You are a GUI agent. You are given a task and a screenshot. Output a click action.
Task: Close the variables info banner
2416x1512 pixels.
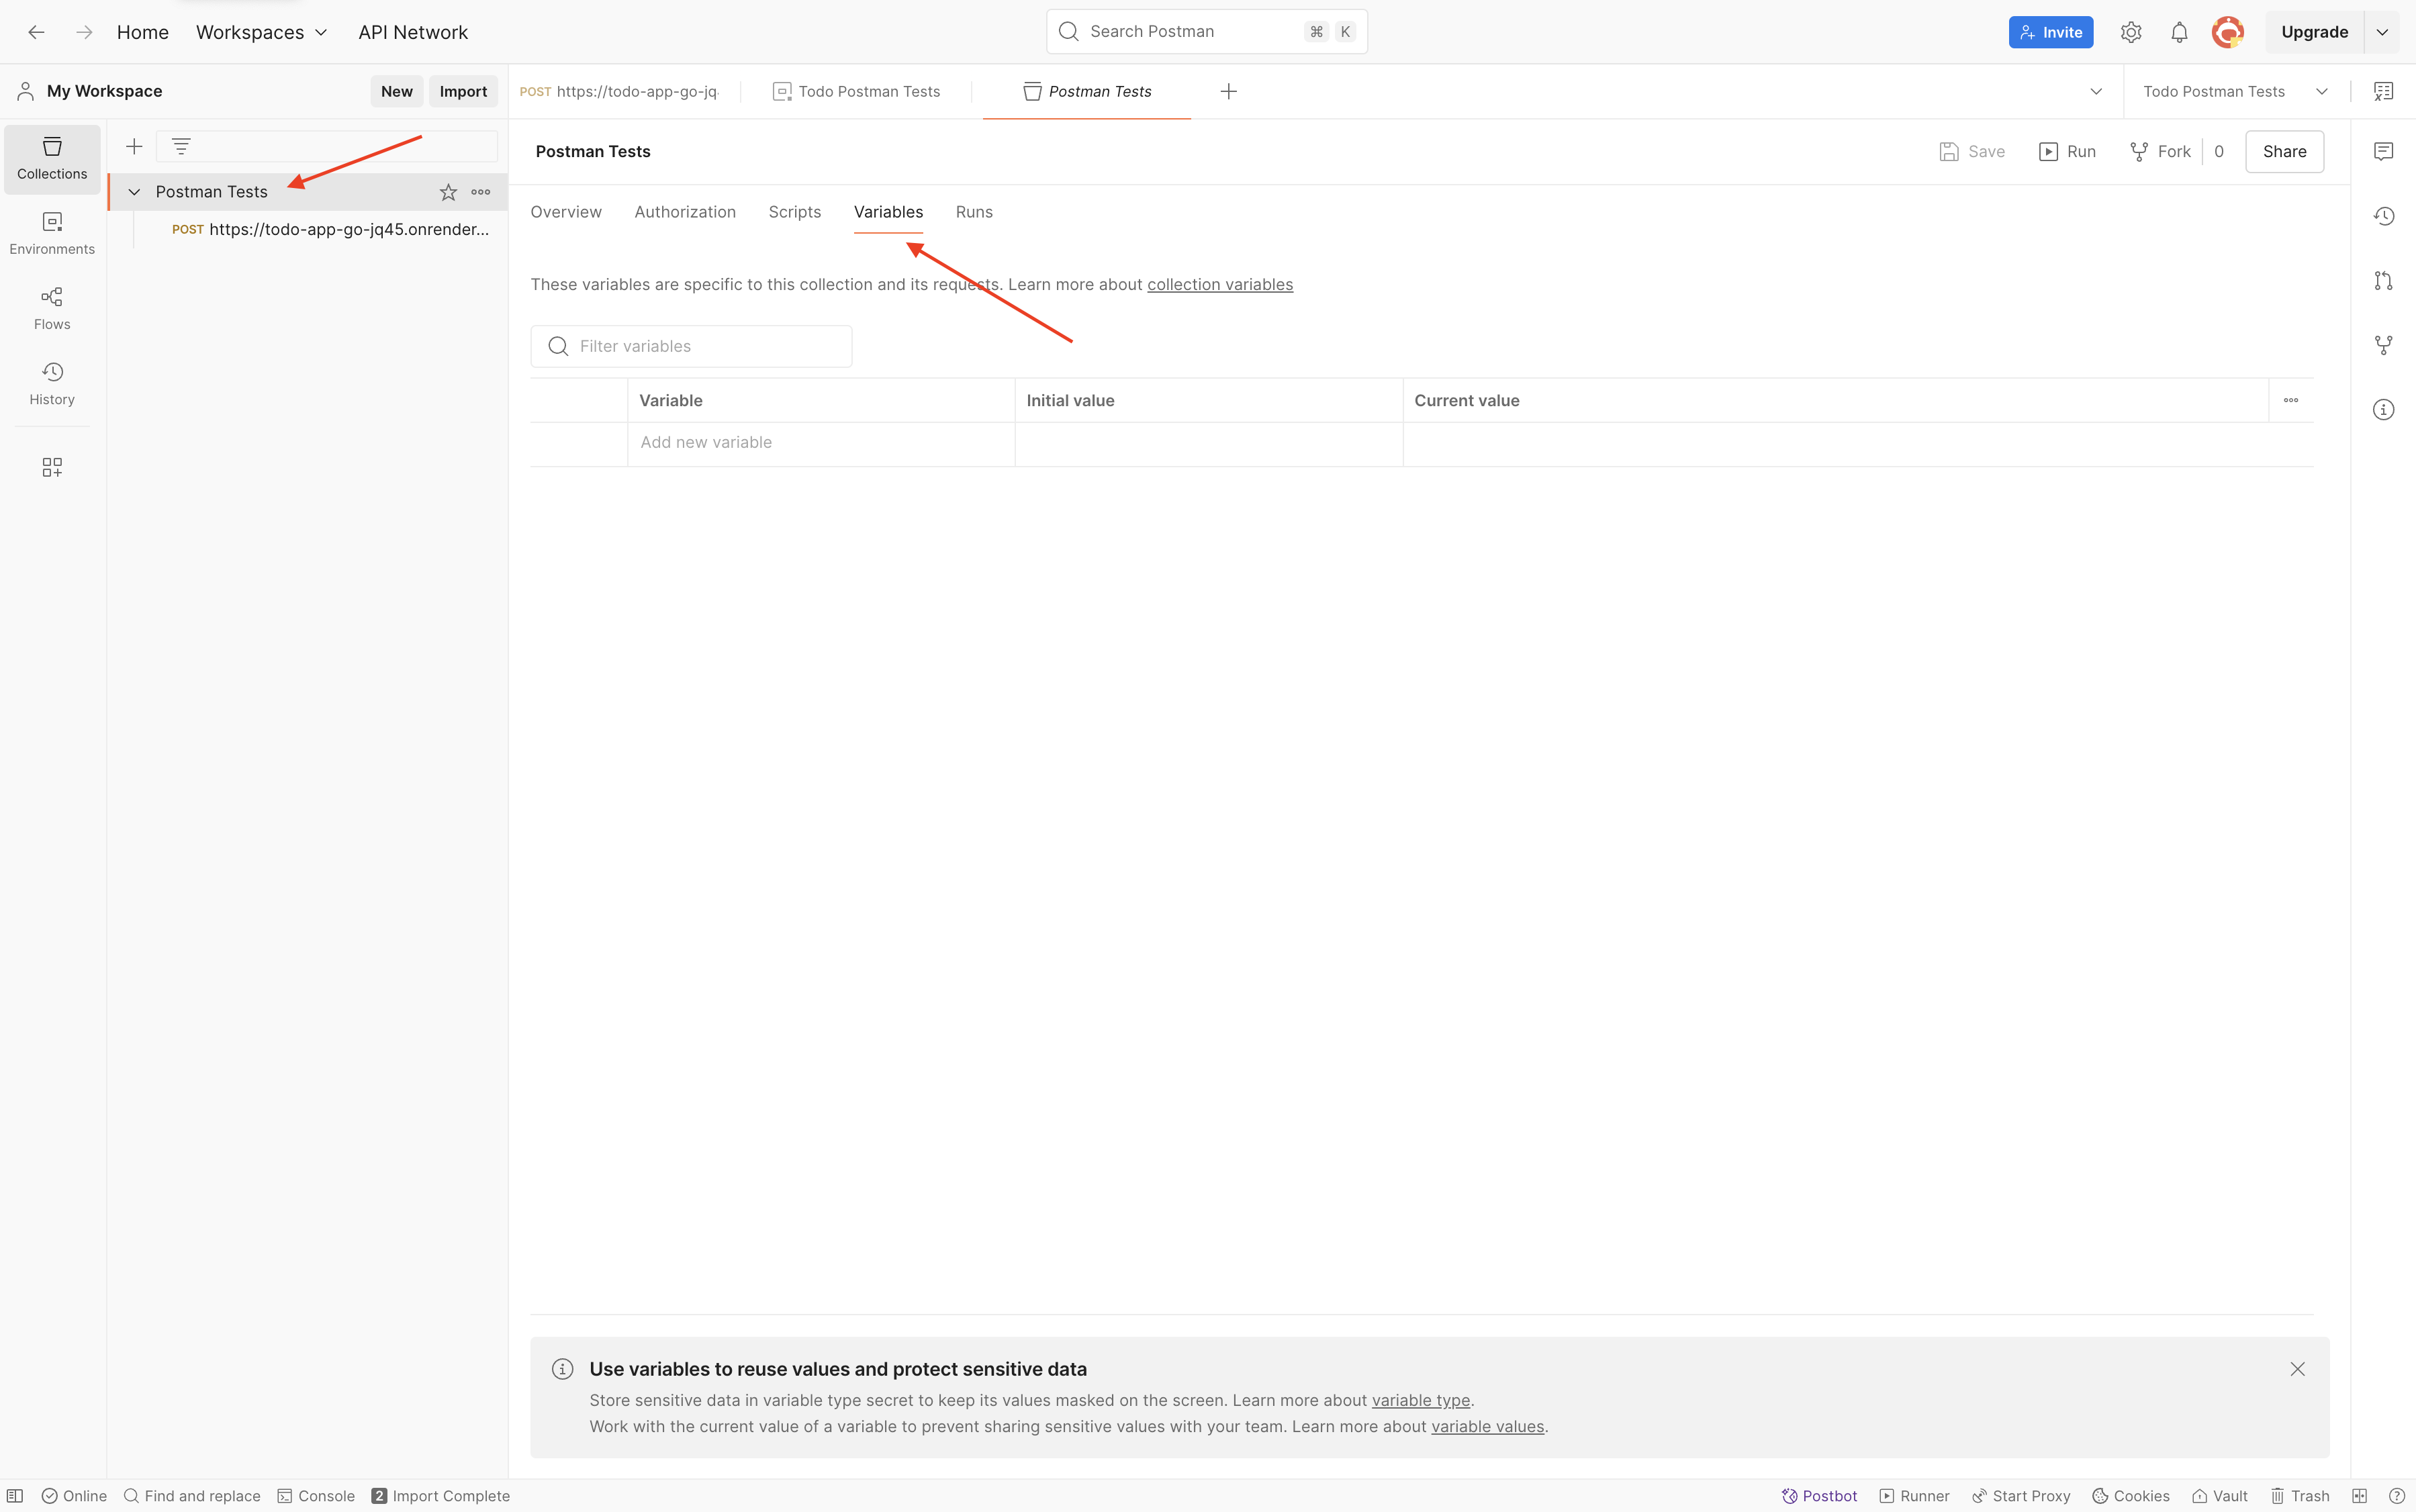pyautogui.click(x=2297, y=1369)
